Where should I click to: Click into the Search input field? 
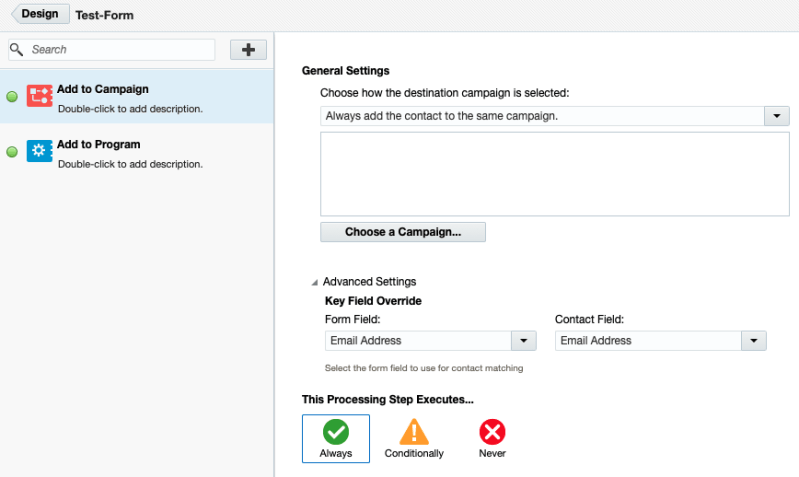[x=112, y=49]
